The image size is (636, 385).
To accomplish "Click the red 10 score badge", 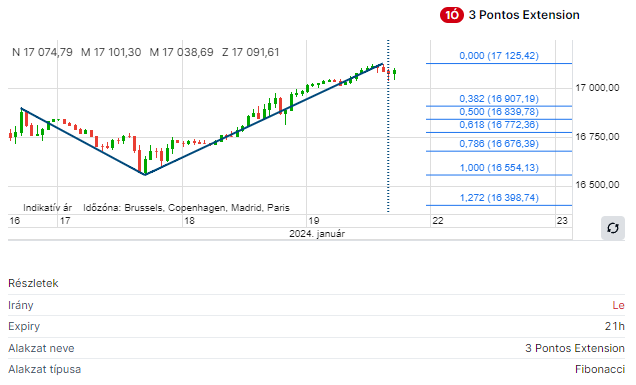I will click(x=451, y=15).
